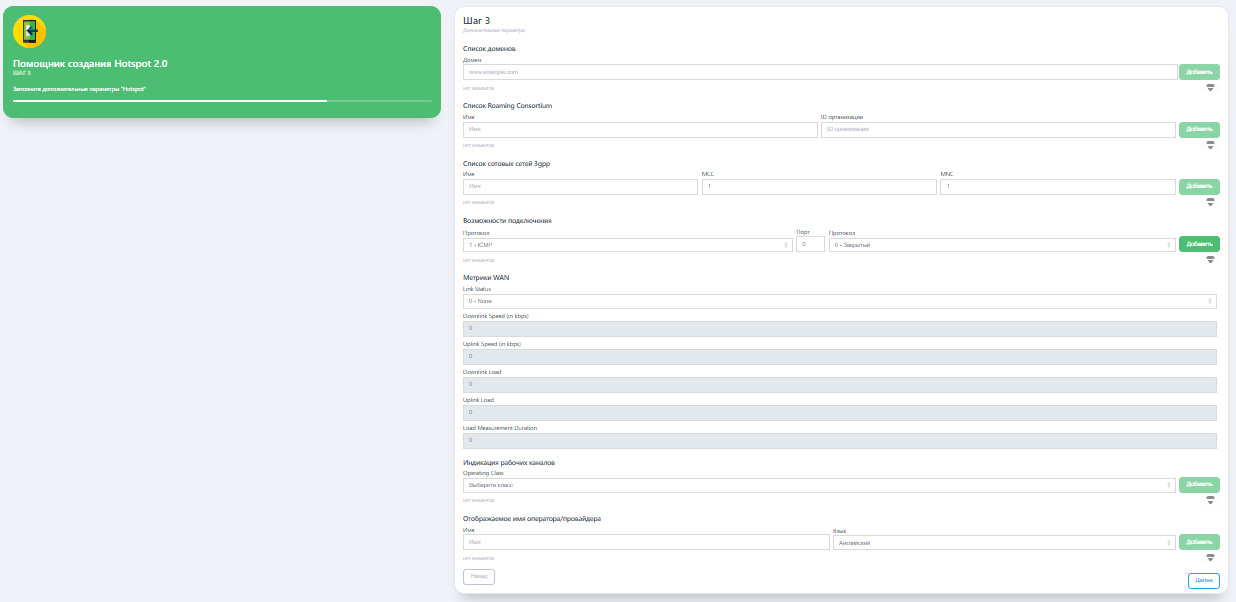Click Добавить next to the Язык dropdown
Screen dimensions: 1236x602
tap(1199, 542)
